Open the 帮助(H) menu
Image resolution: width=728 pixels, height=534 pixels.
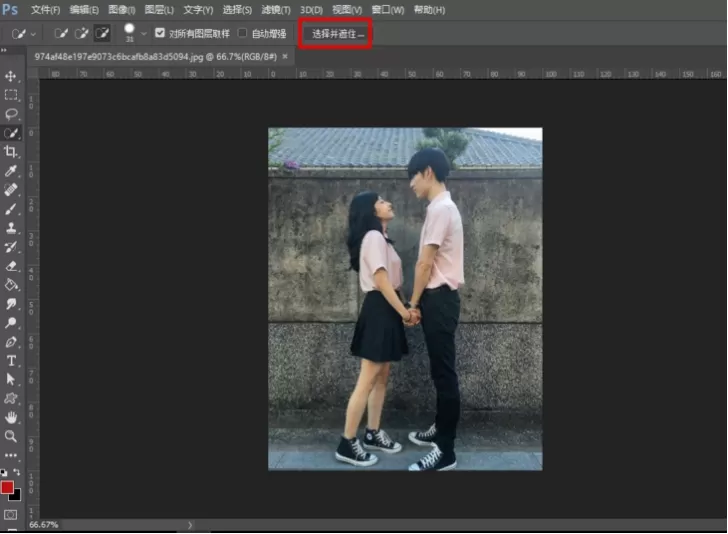pos(429,10)
